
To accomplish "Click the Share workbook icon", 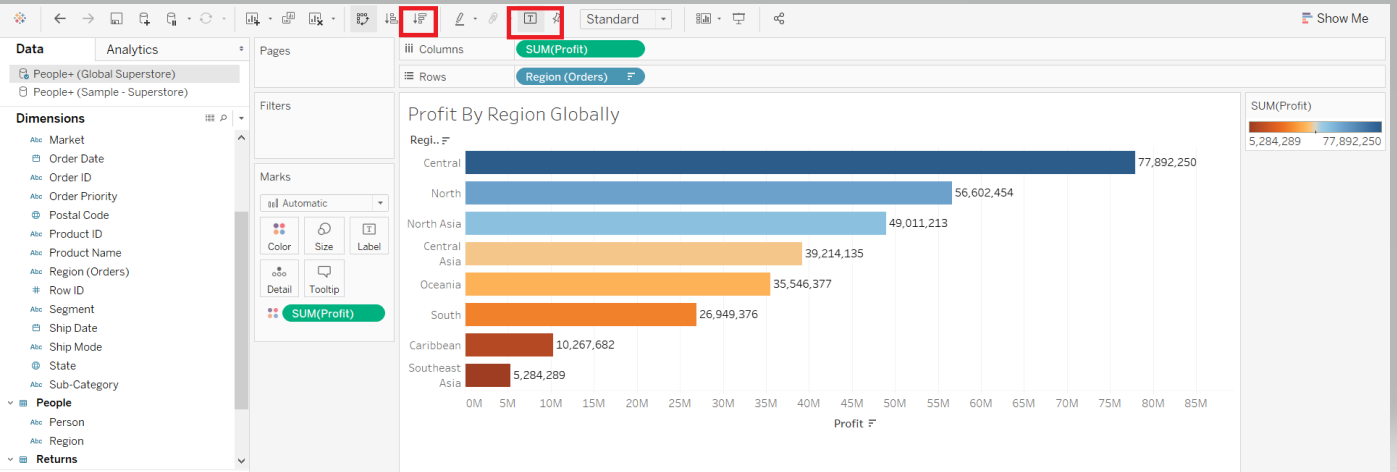I will pos(780,18).
